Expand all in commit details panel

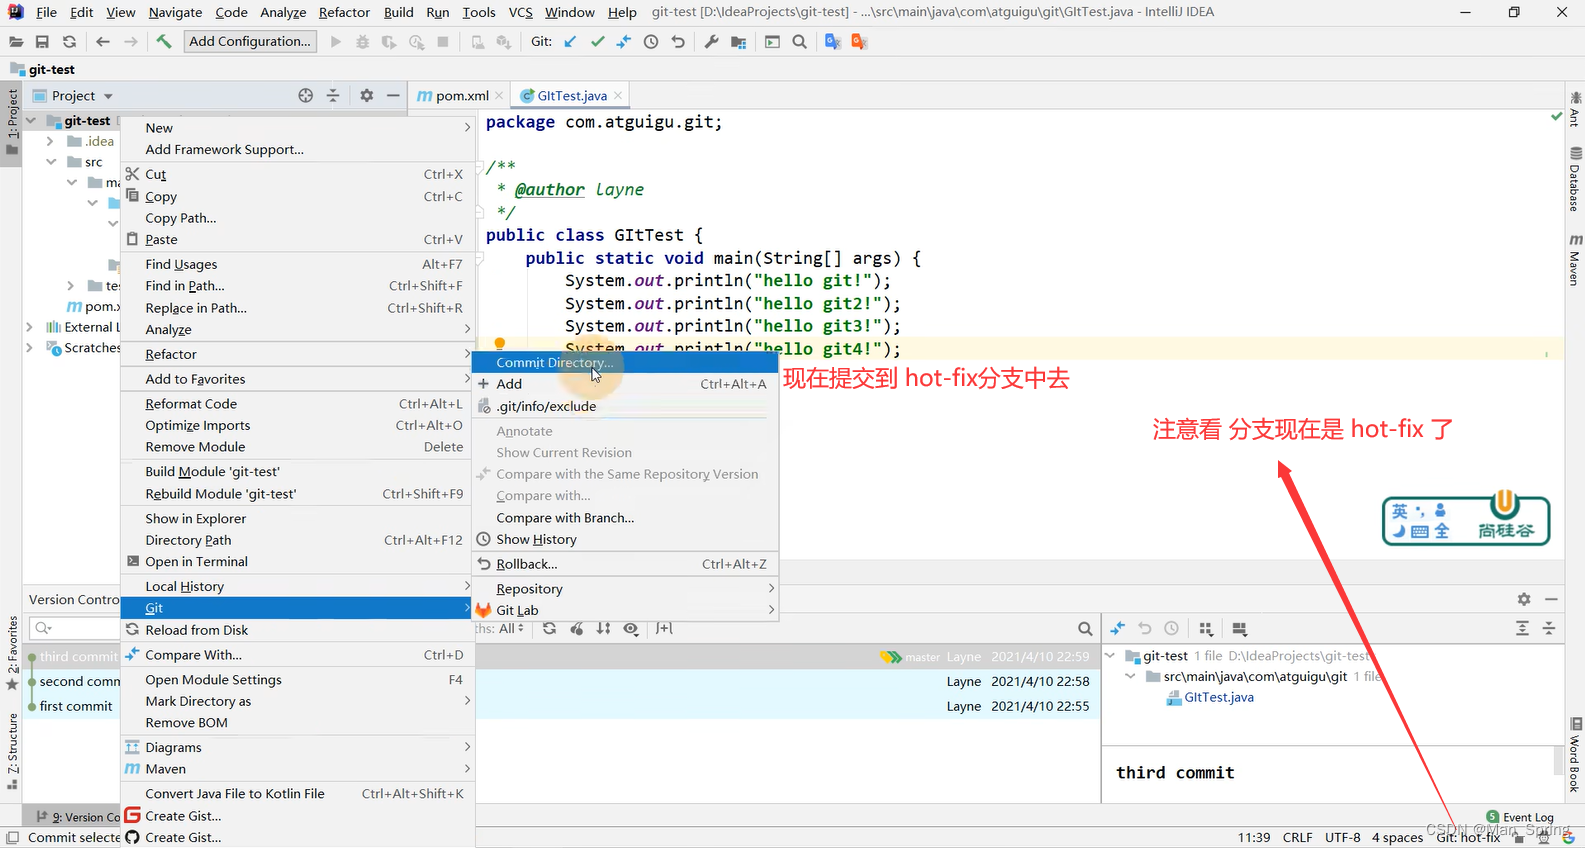point(1522,628)
